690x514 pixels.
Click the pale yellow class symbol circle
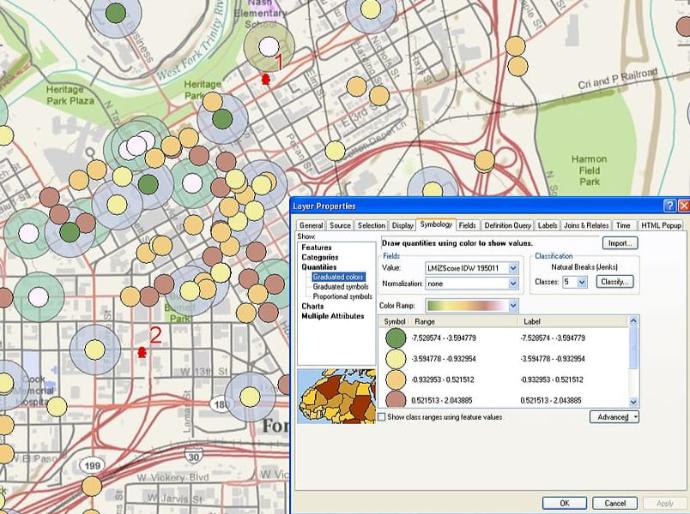pos(396,358)
